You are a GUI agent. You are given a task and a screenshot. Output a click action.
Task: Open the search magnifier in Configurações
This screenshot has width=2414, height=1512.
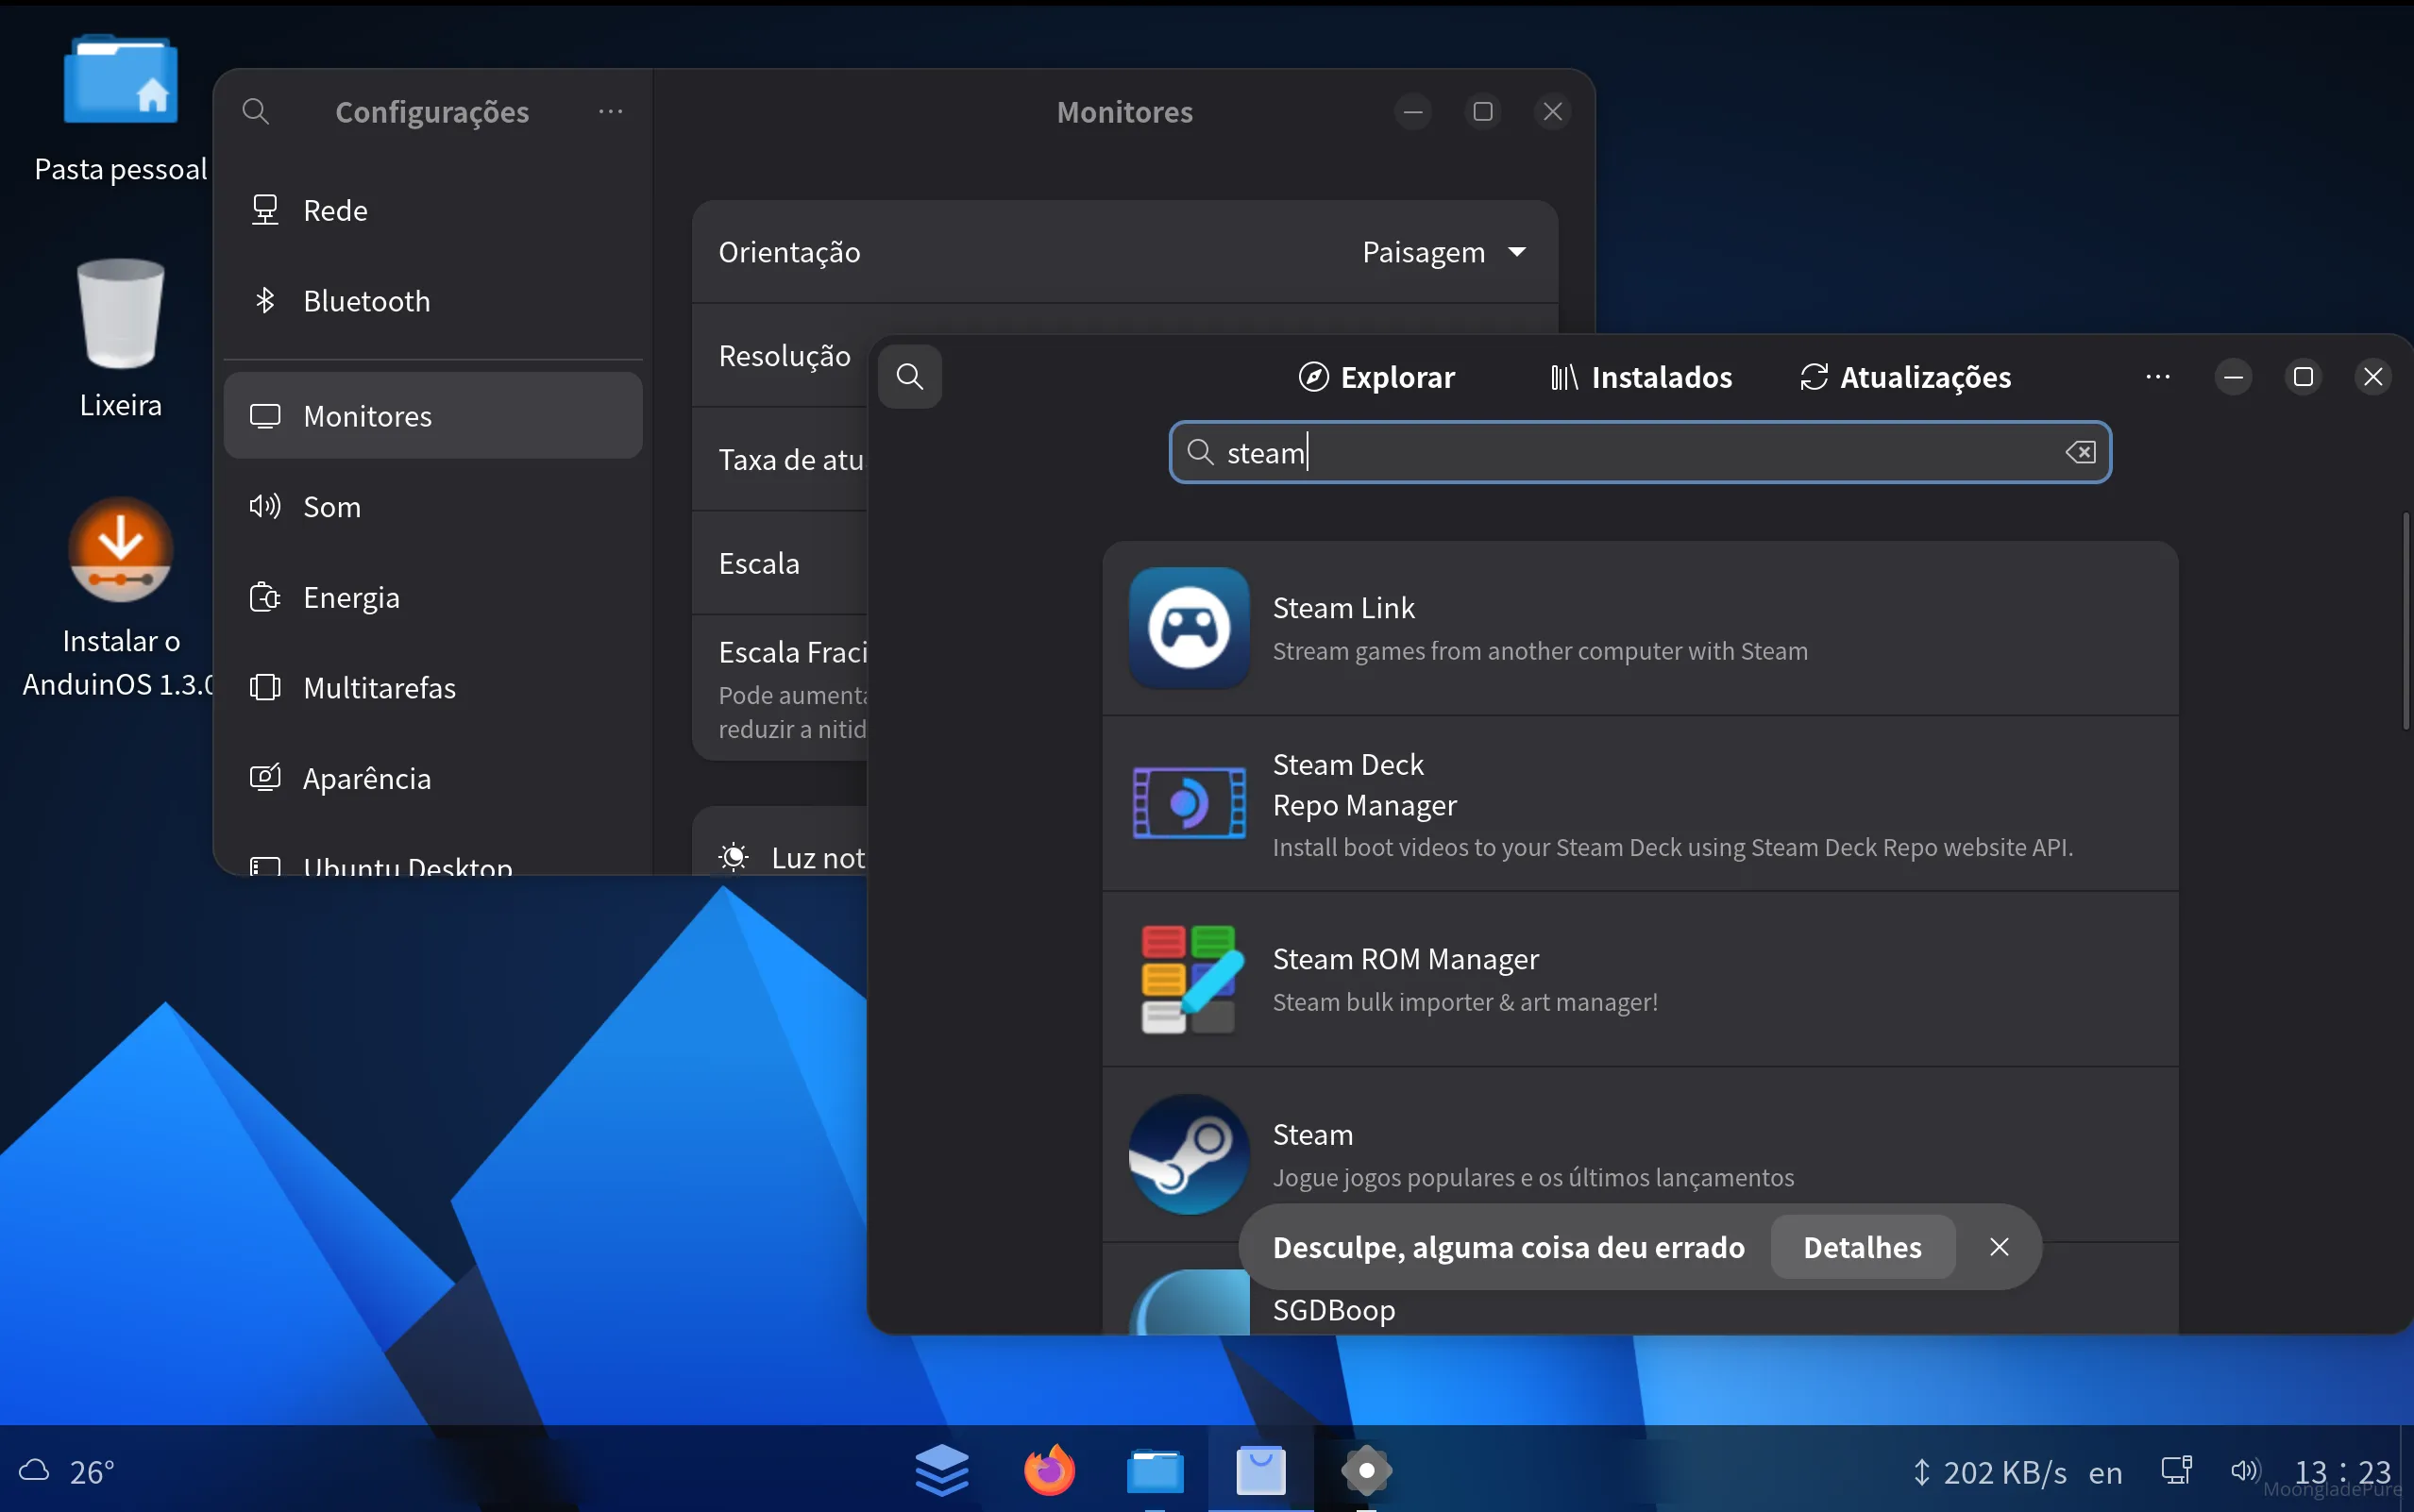click(255, 111)
